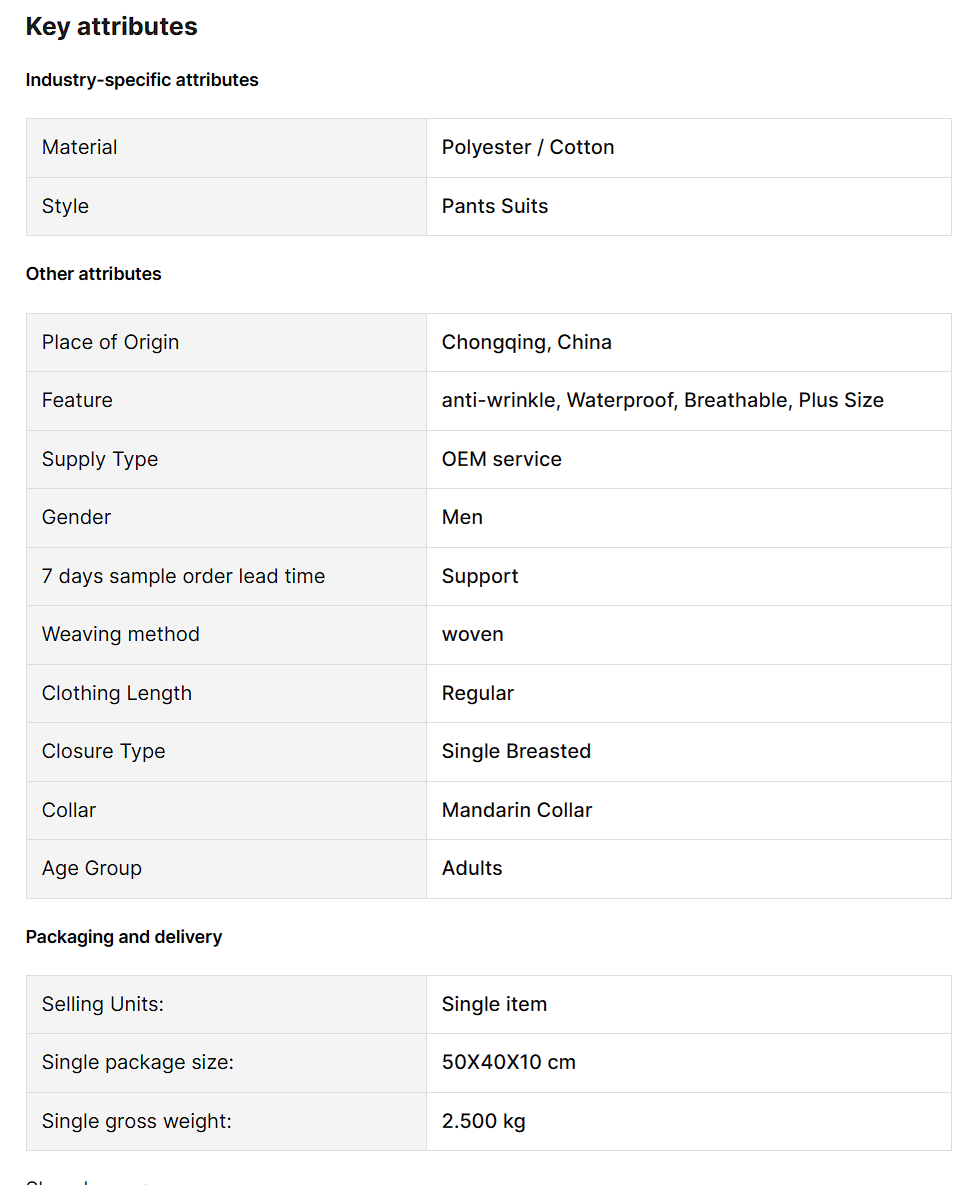Click the Single item selling units value
This screenshot has width=963, height=1185.
494,1004
